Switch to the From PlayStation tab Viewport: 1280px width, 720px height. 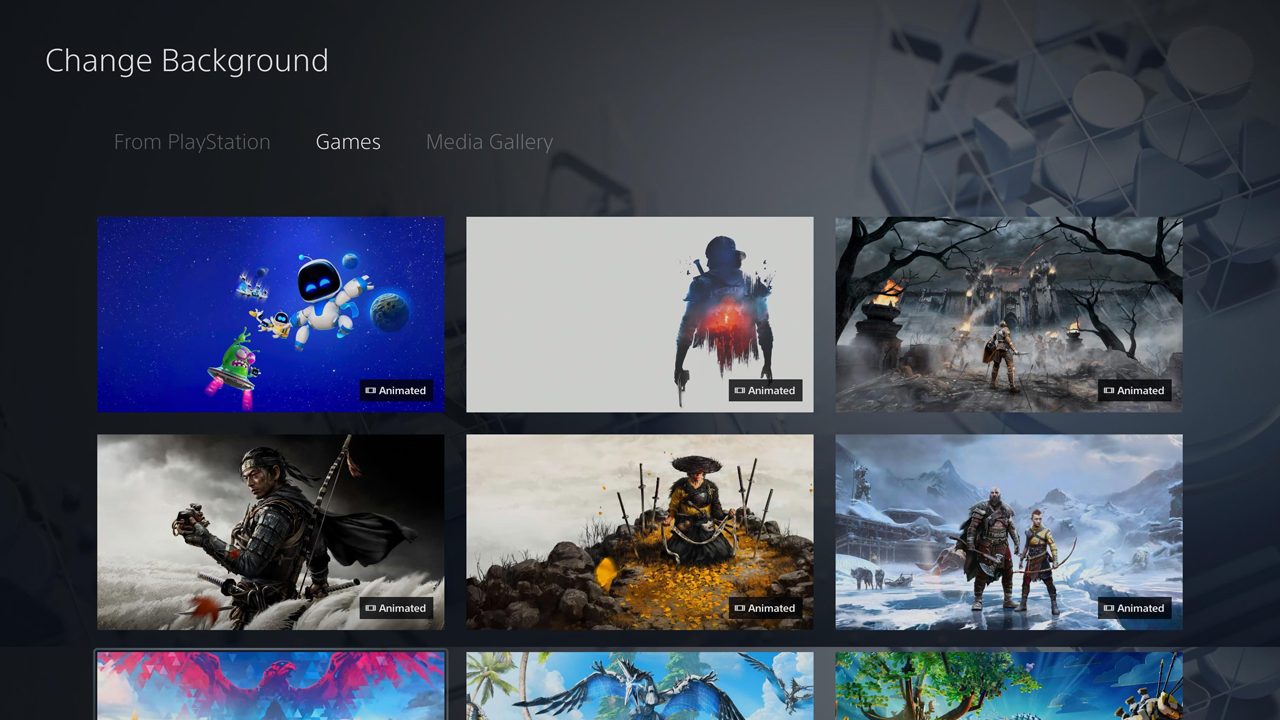point(192,142)
